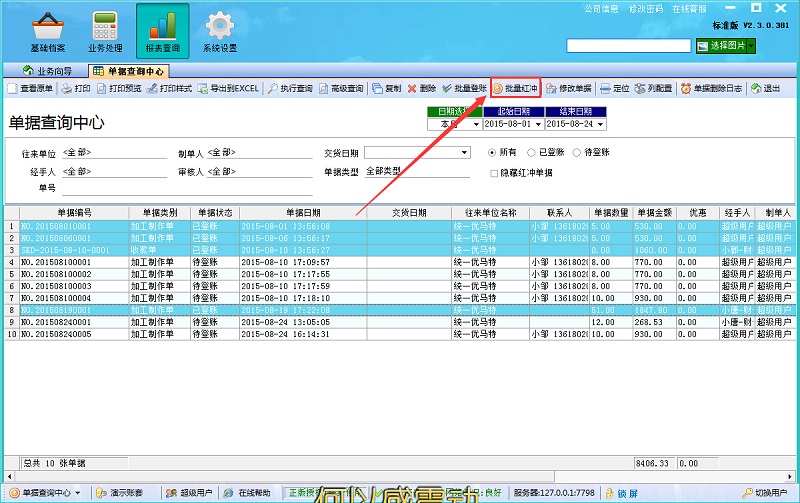Screen dimensions: 800x503
Task: Enable the 隐藏红冲单据 checkbox
Action: click(494, 173)
